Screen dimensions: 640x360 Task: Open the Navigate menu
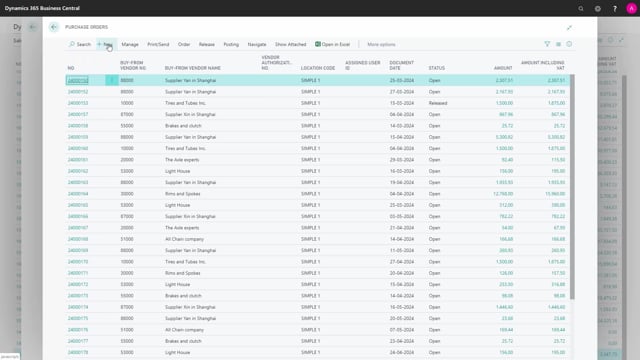257,44
